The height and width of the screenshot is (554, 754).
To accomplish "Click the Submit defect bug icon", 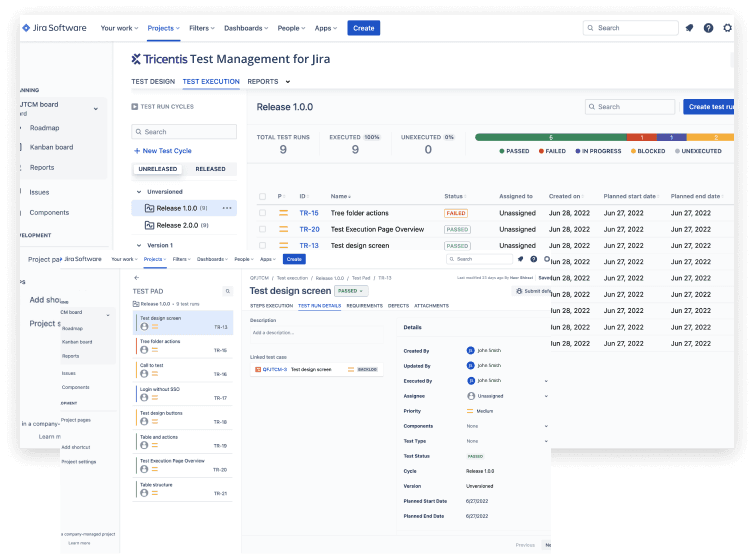I will click(x=519, y=291).
